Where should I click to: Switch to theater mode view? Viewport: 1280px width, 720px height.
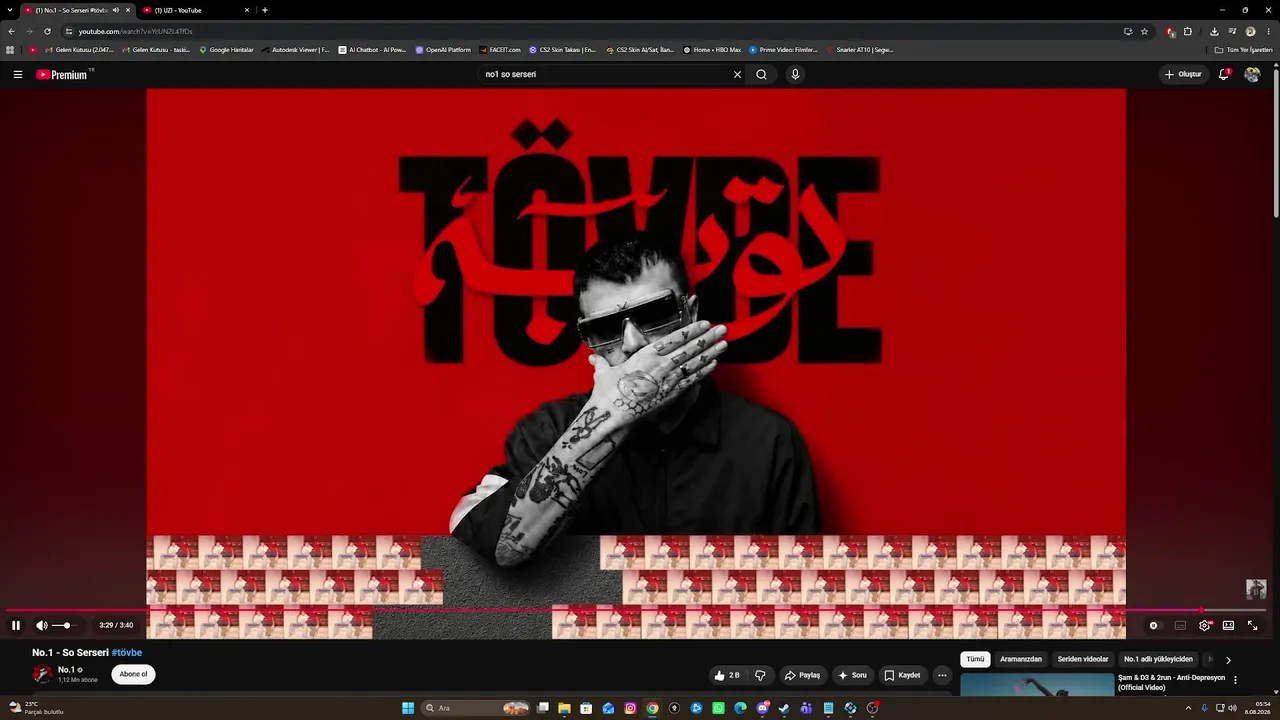pos(1228,625)
